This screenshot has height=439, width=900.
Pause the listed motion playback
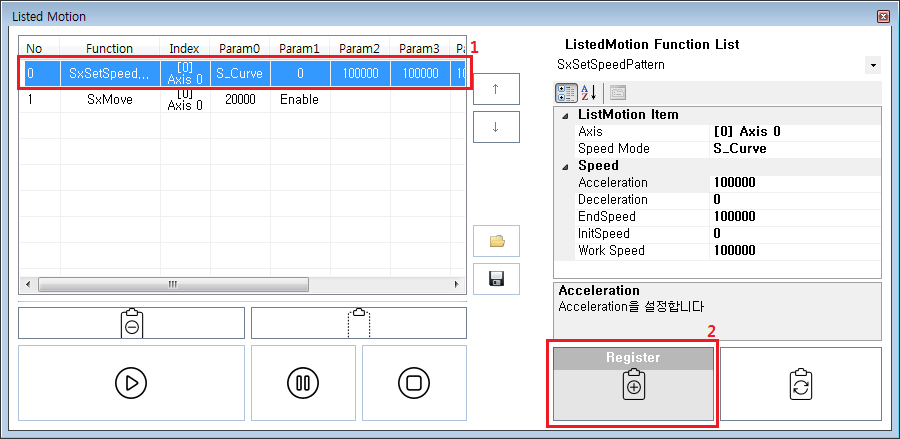[303, 383]
